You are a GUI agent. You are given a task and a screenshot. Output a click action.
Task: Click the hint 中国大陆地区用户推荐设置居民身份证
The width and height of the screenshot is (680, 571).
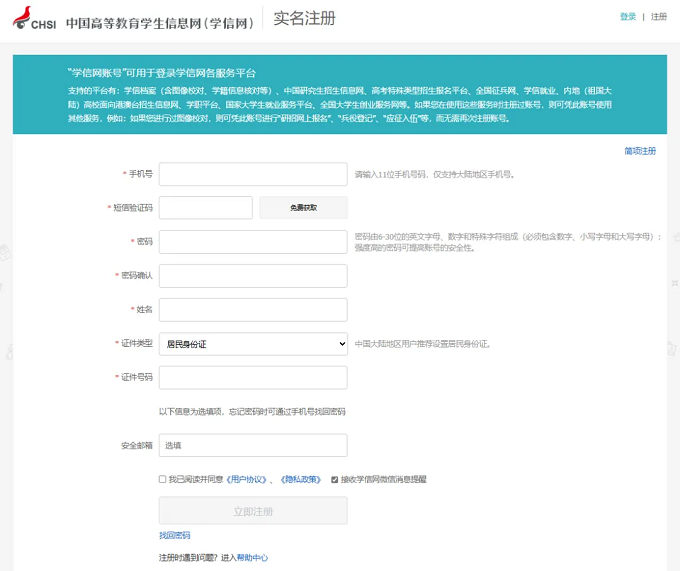pos(423,344)
